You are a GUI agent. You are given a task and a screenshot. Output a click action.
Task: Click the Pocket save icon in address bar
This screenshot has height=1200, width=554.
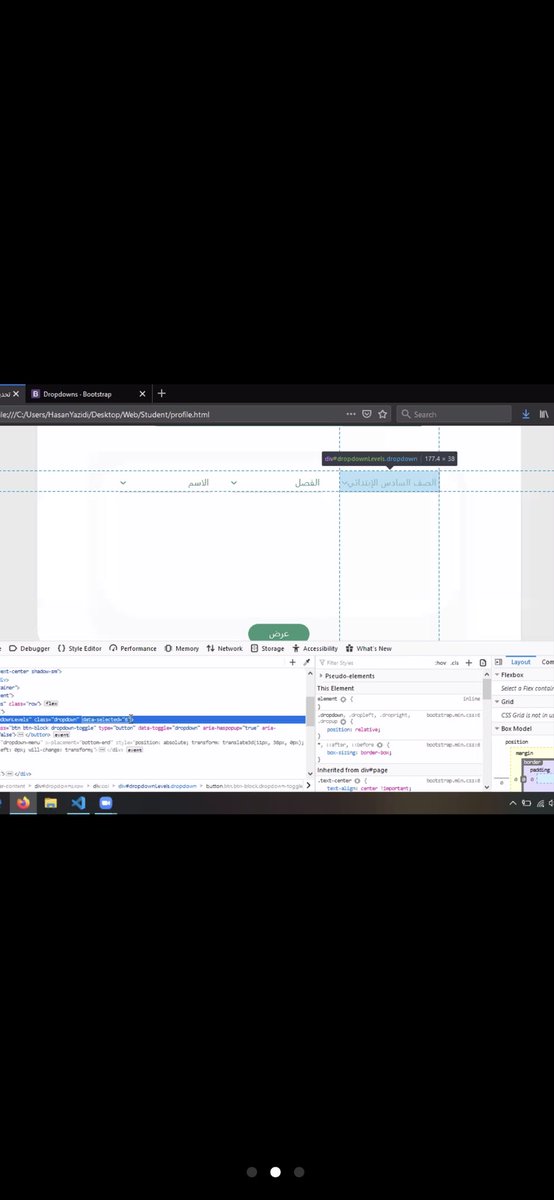[x=367, y=414]
